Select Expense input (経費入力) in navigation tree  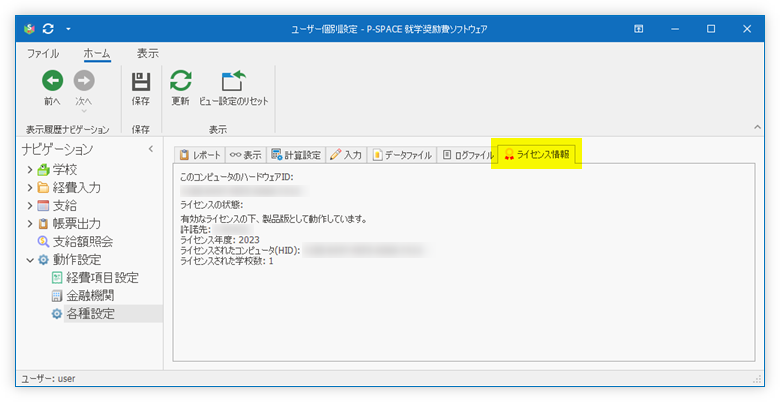point(77,188)
